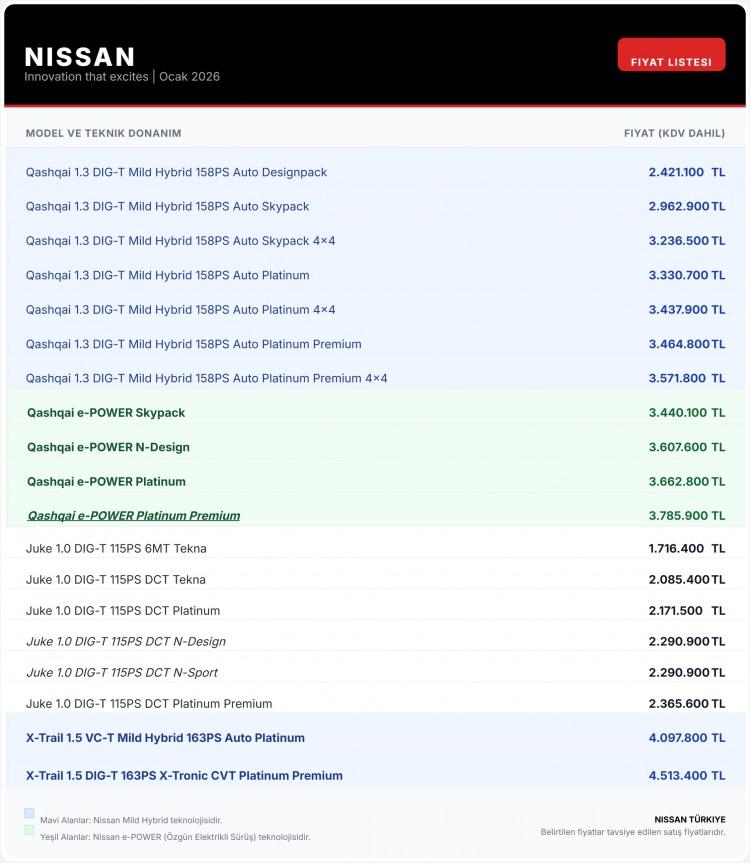Image resolution: width=750 pixels, height=863 pixels.
Task: Select the X-Trail X-Tronic CVT Platinum Premium row
Action: click(184, 775)
